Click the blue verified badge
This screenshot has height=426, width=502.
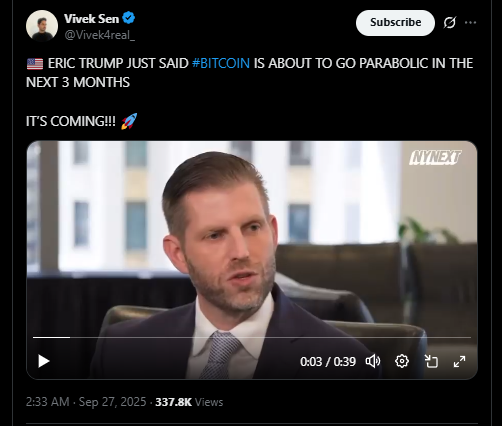[129, 18]
